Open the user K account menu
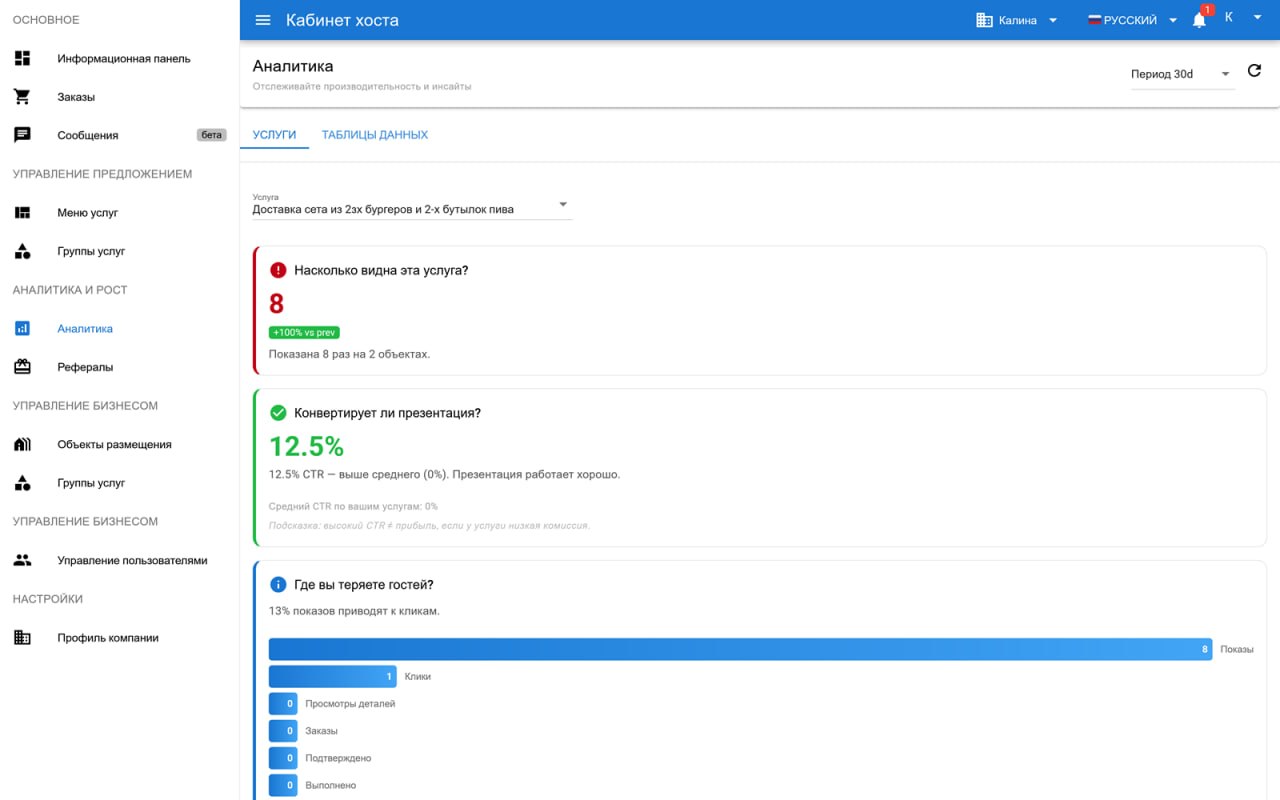The width and height of the screenshot is (1280, 800). tap(1243, 17)
